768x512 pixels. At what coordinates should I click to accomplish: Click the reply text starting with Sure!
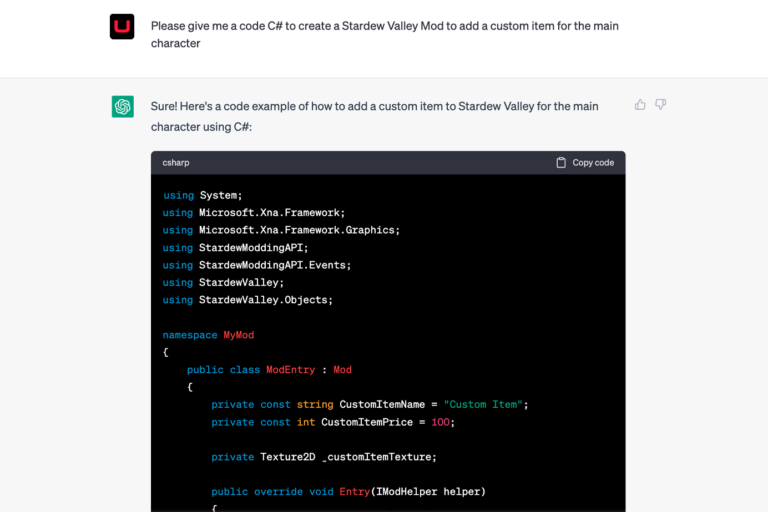coord(374,117)
